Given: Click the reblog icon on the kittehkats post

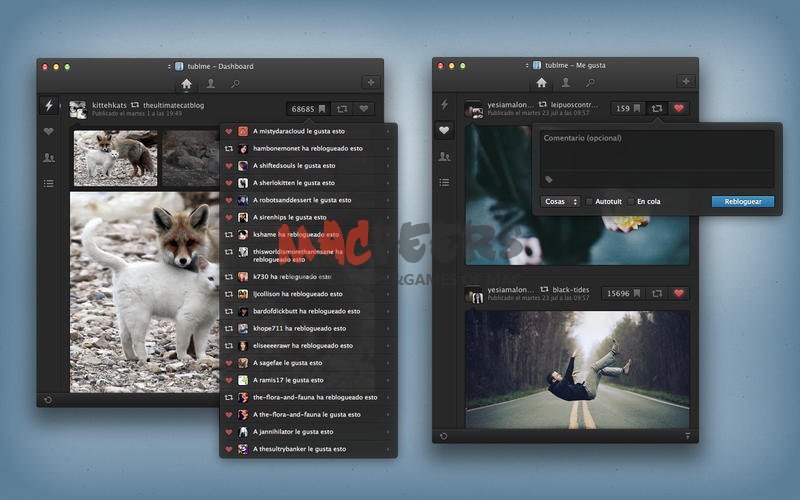Looking at the screenshot, I should click(341, 108).
